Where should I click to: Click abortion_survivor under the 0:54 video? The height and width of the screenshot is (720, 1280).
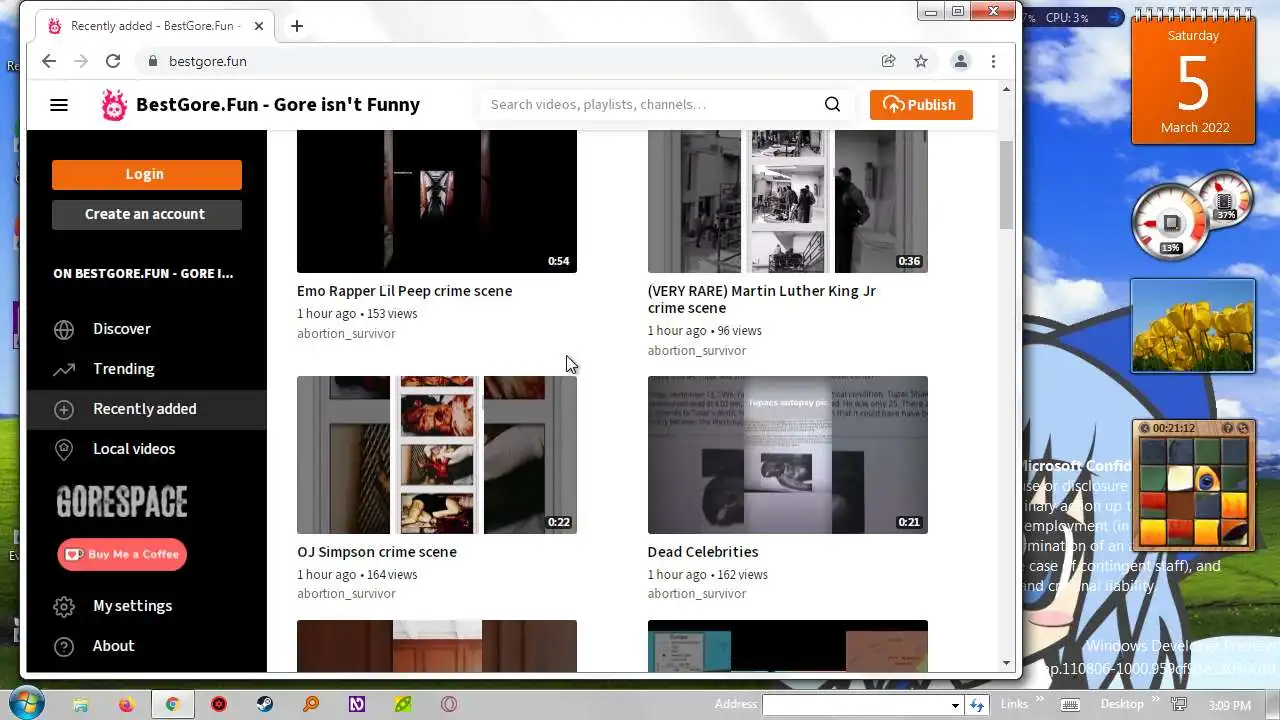pos(346,333)
